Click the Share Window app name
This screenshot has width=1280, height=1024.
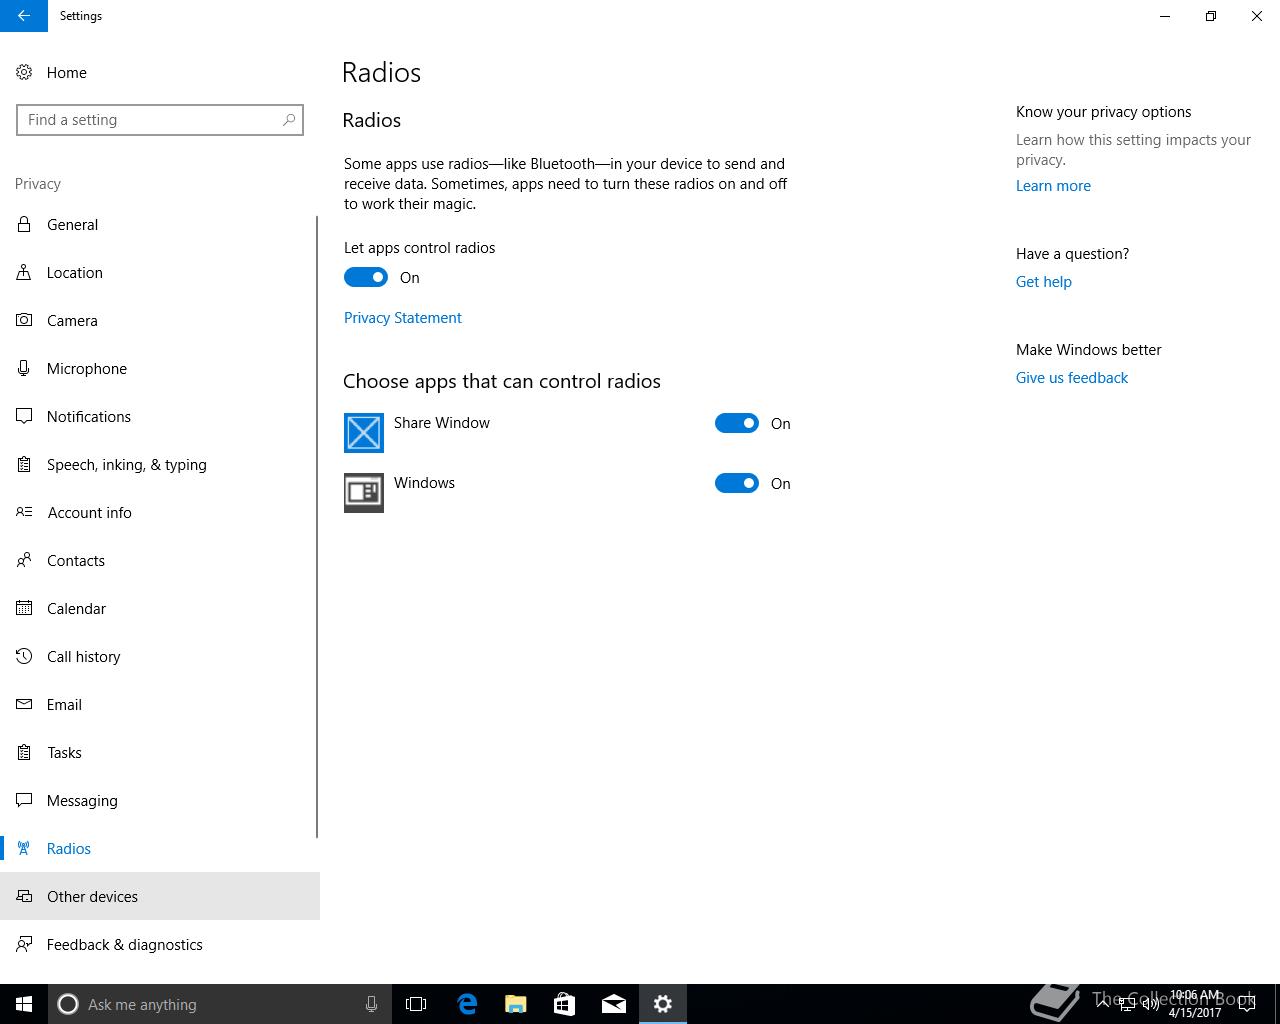tap(442, 423)
